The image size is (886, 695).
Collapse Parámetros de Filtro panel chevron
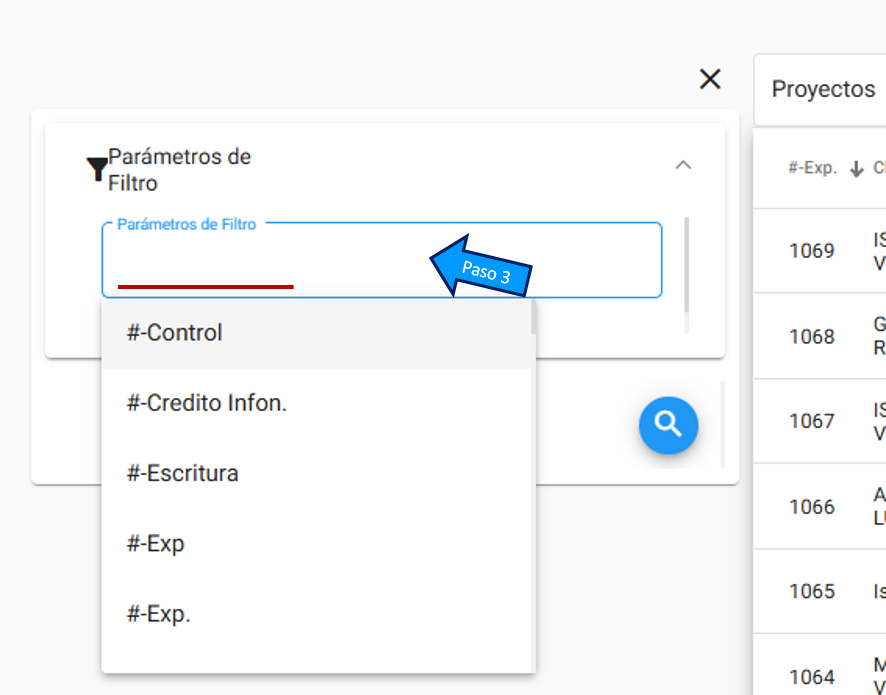(x=683, y=165)
